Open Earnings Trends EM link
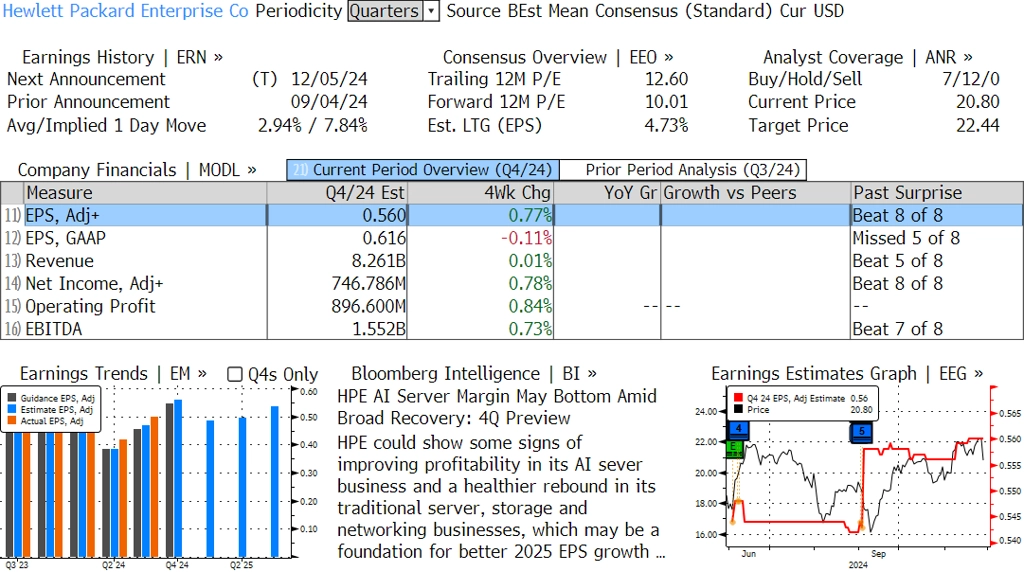Image resolution: width=1024 pixels, height=572 pixels. 113,373
